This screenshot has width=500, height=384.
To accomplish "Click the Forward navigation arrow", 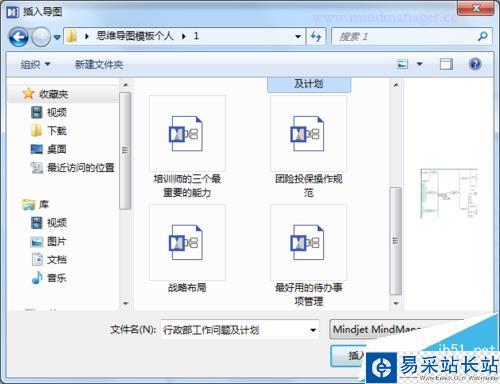I will (x=41, y=37).
